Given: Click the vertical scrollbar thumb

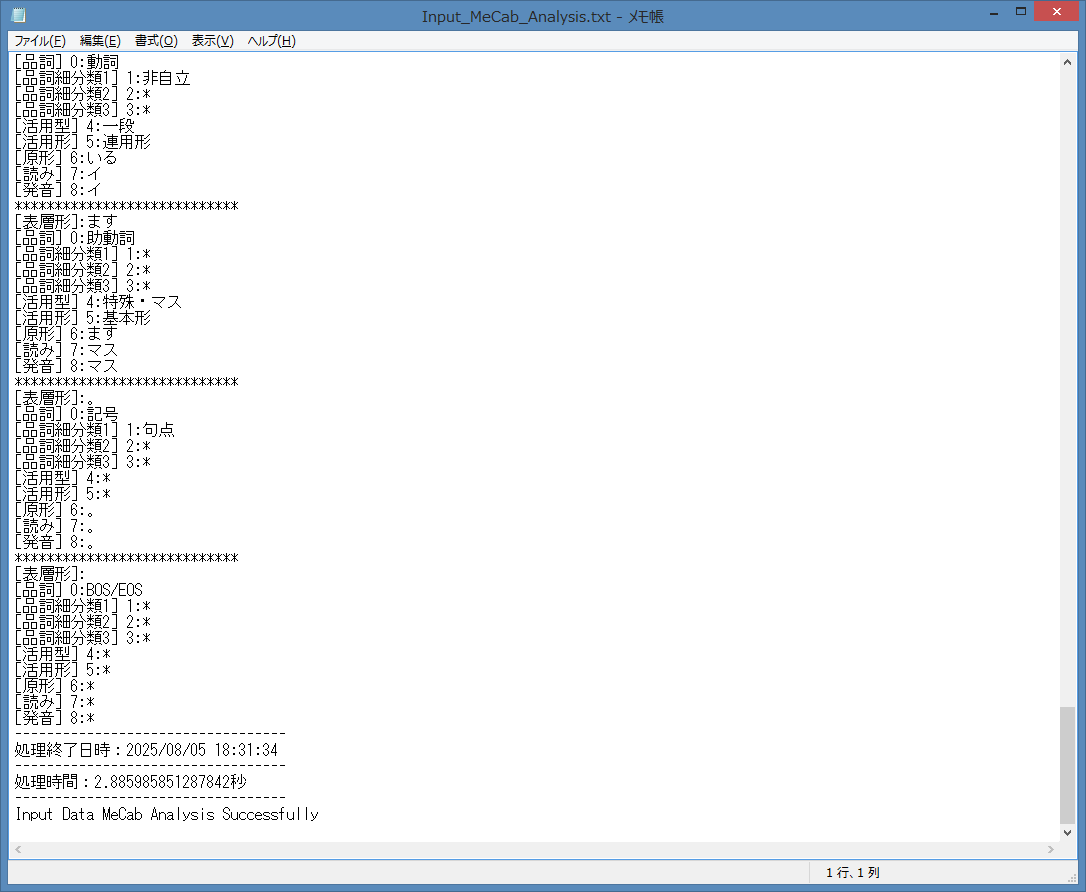Looking at the screenshot, I should click(x=1067, y=763).
